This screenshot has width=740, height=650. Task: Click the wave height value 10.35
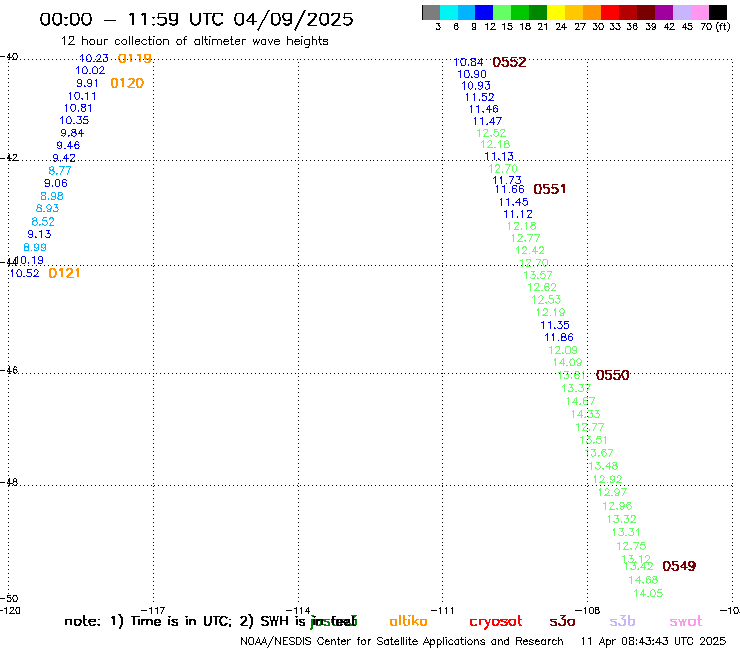pyautogui.click(x=74, y=120)
